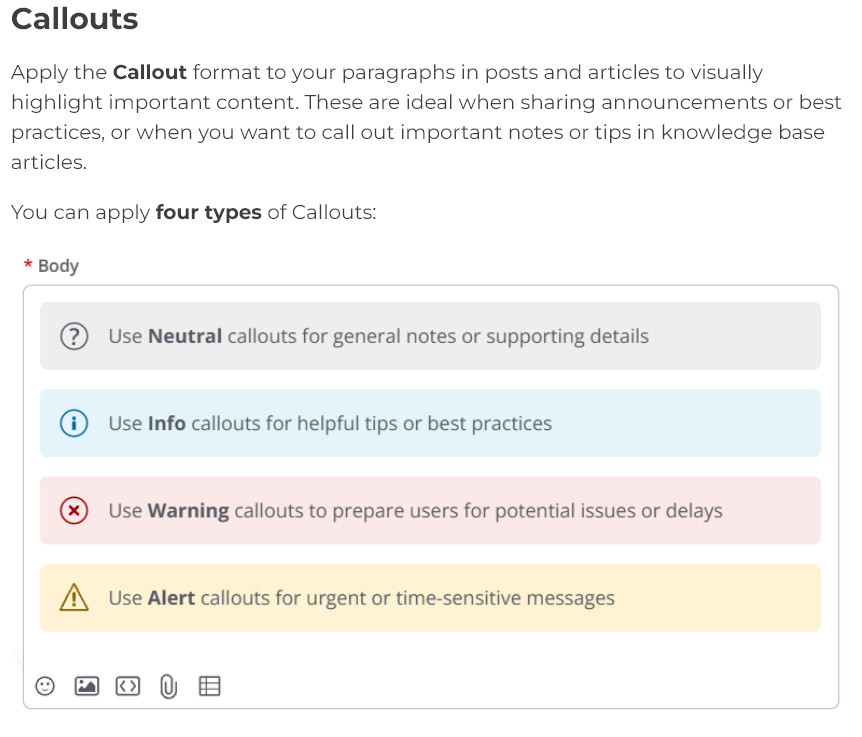Select the blue Info callout block

[x=430, y=423]
